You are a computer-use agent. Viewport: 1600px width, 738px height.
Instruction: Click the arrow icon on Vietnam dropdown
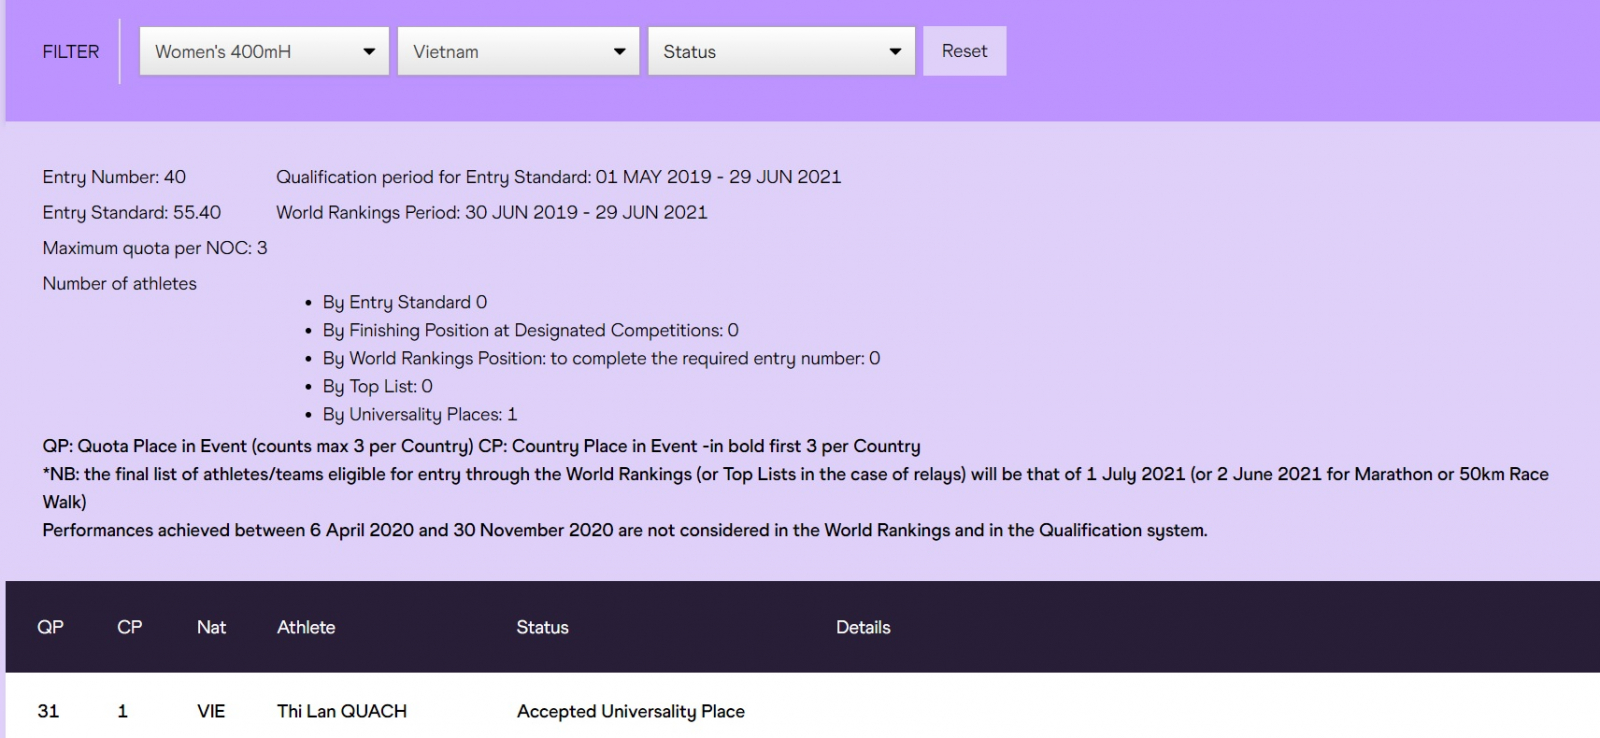620,52
